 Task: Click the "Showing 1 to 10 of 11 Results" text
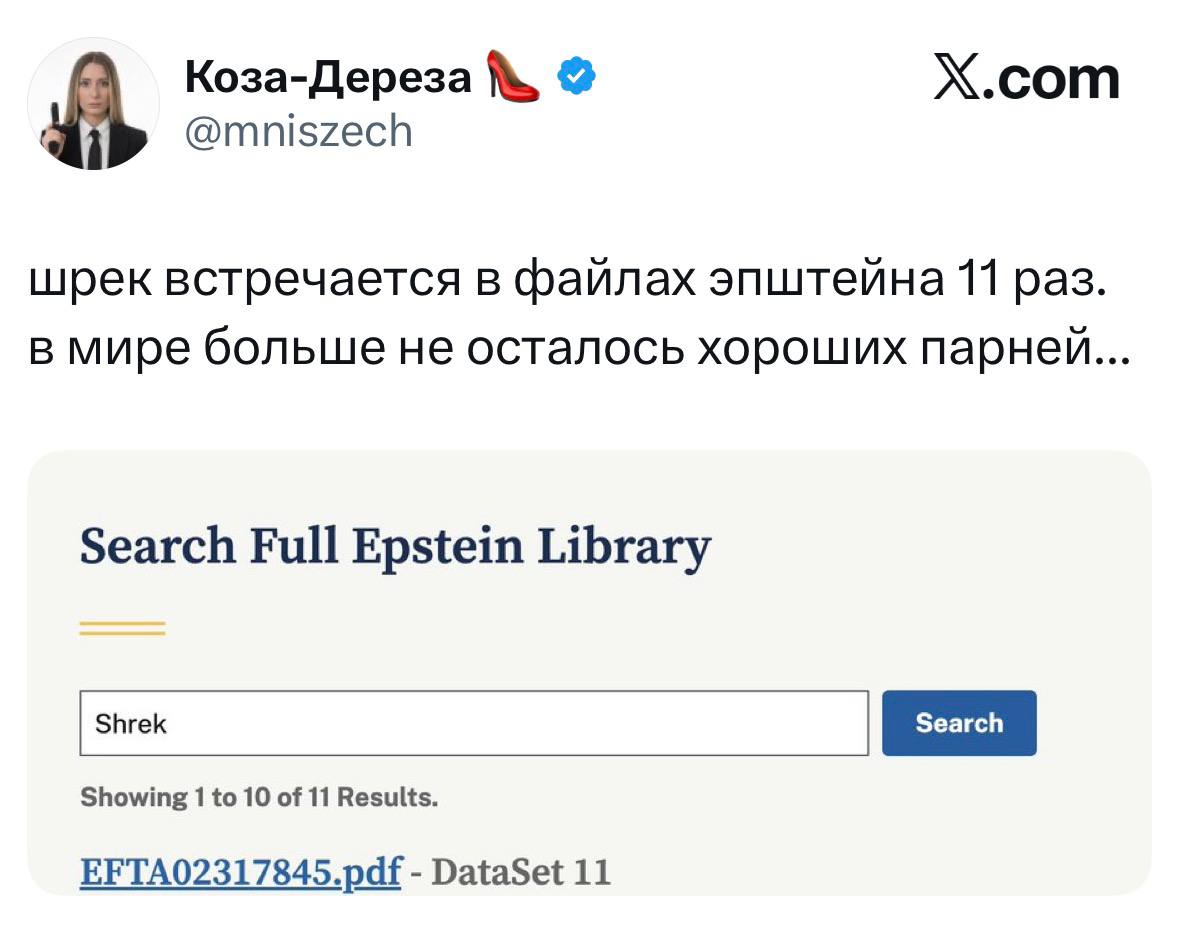[x=258, y=798]
